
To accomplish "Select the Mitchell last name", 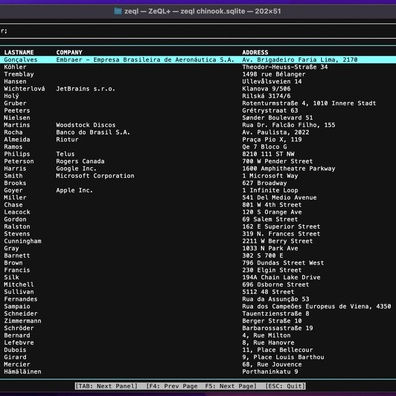I will coord(19,285).
